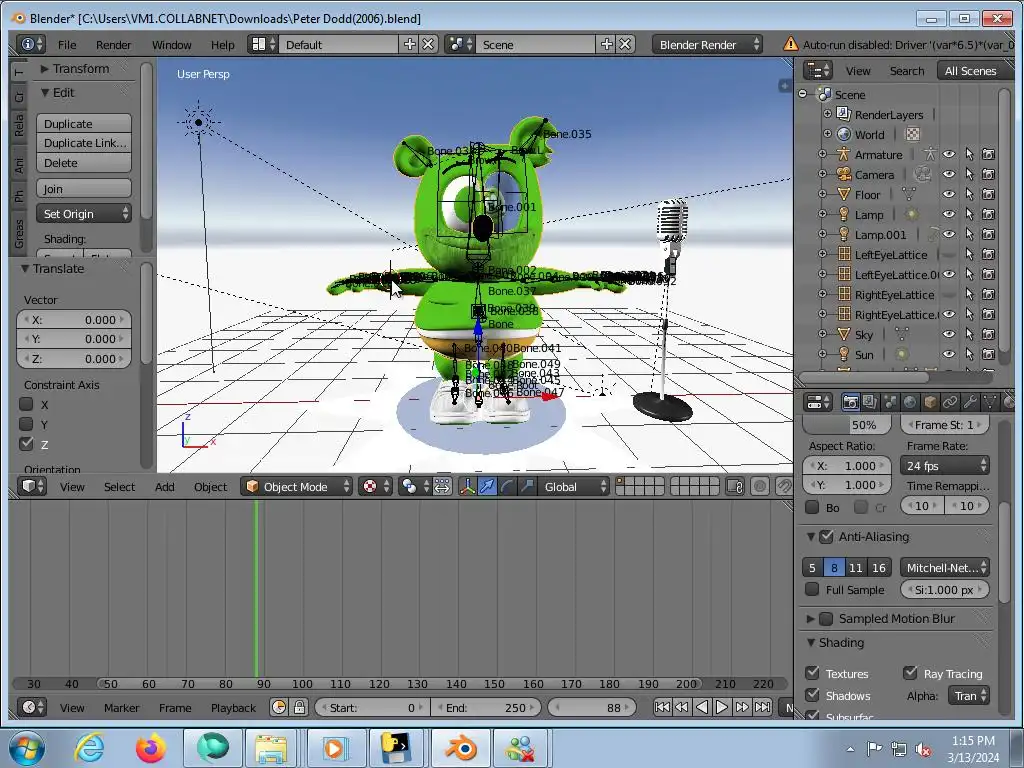This screenshot has width=1024, height=768.
Task: Open the World properties globe icon
Action: [x=910, y=402]
